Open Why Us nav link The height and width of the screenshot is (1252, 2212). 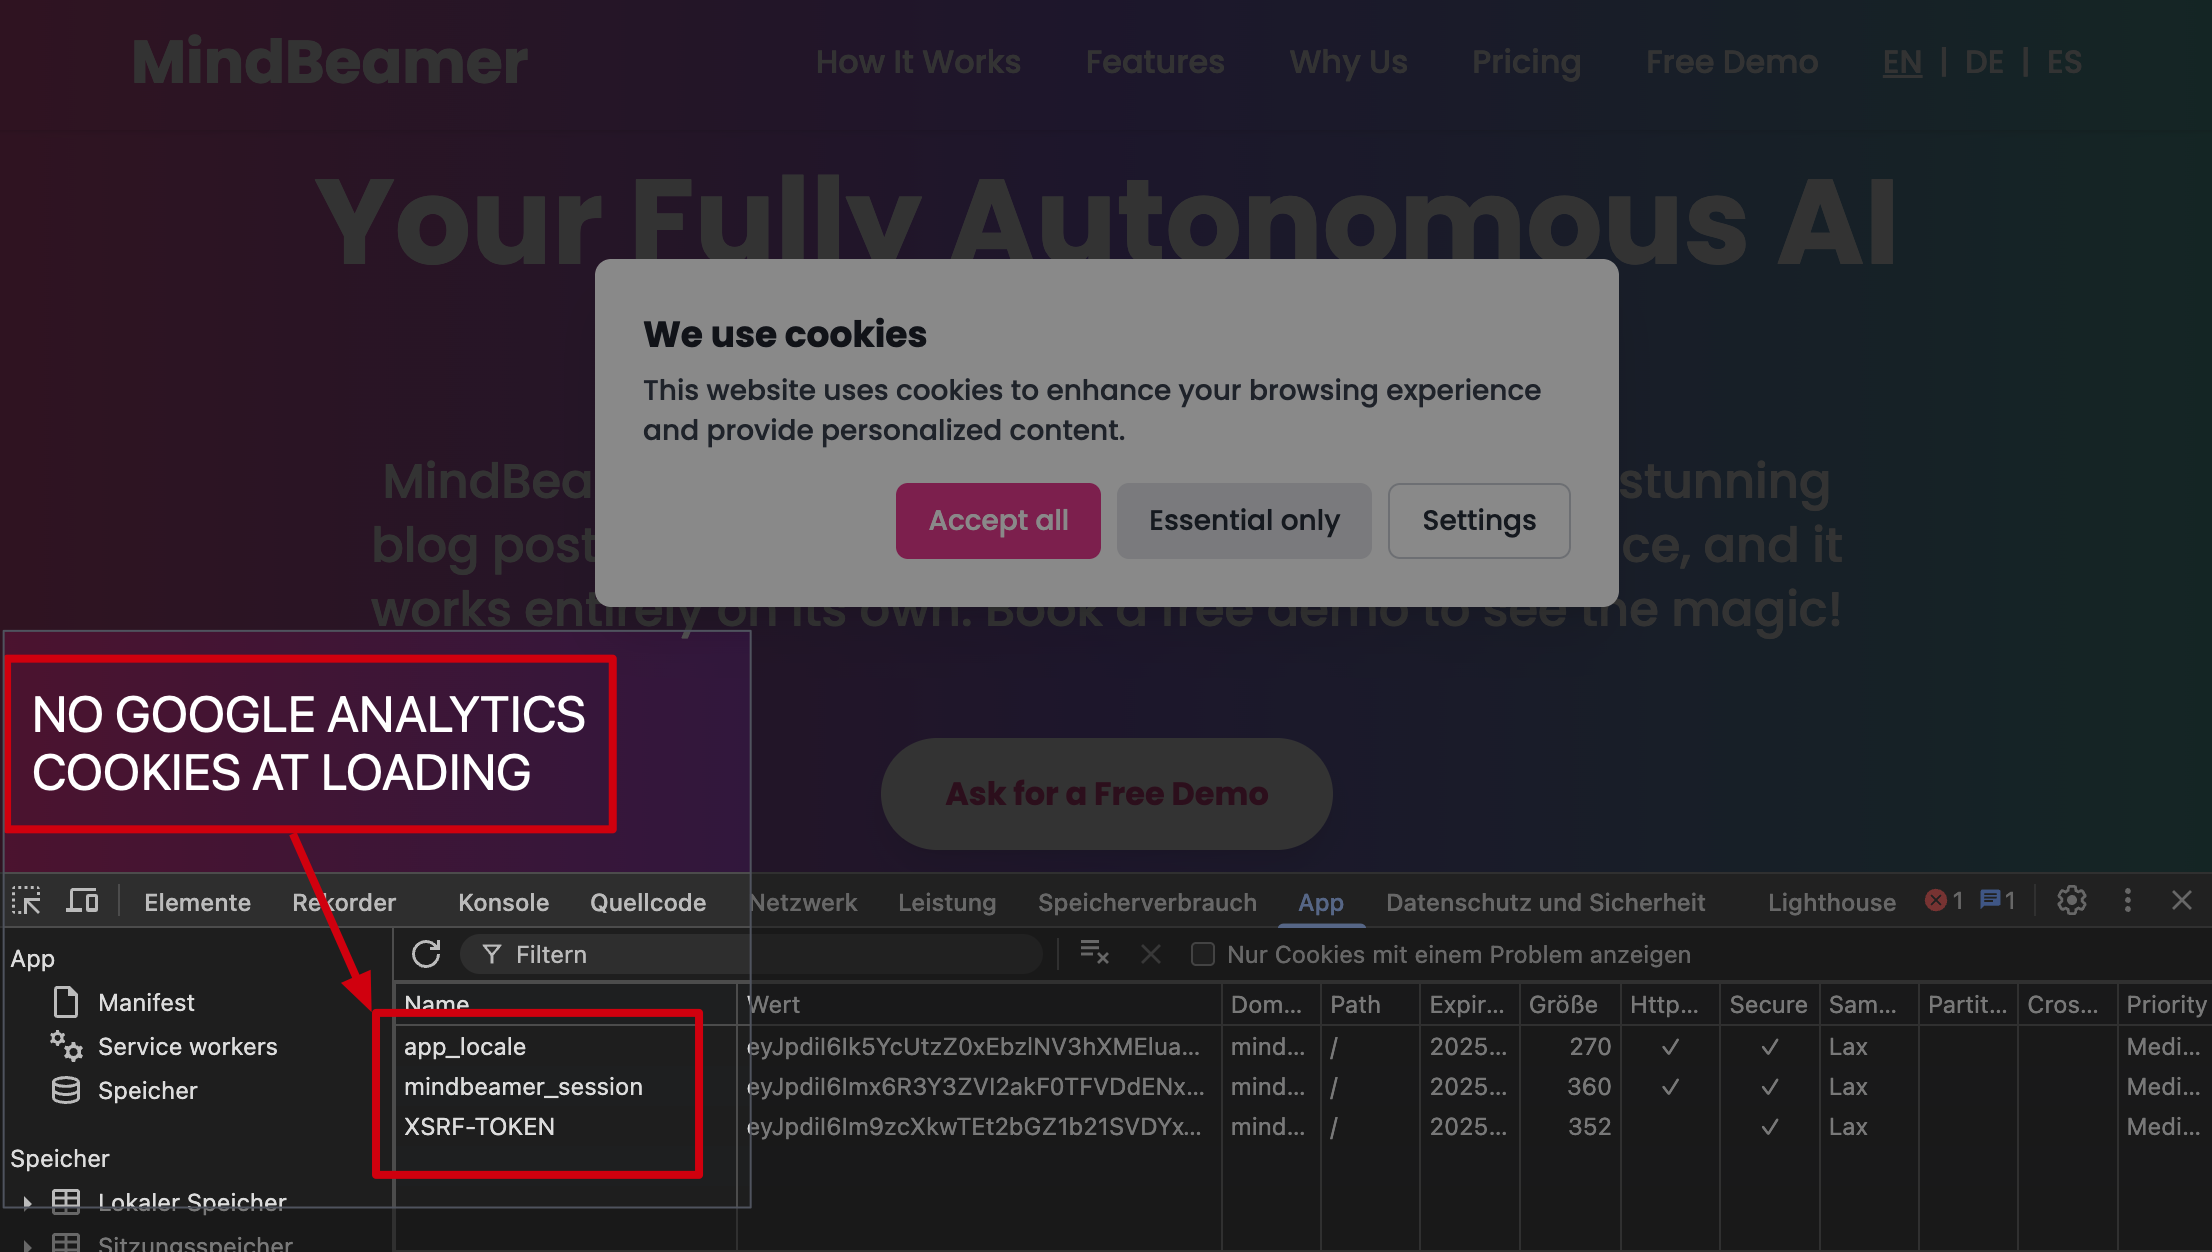[x=1348, y=62]
